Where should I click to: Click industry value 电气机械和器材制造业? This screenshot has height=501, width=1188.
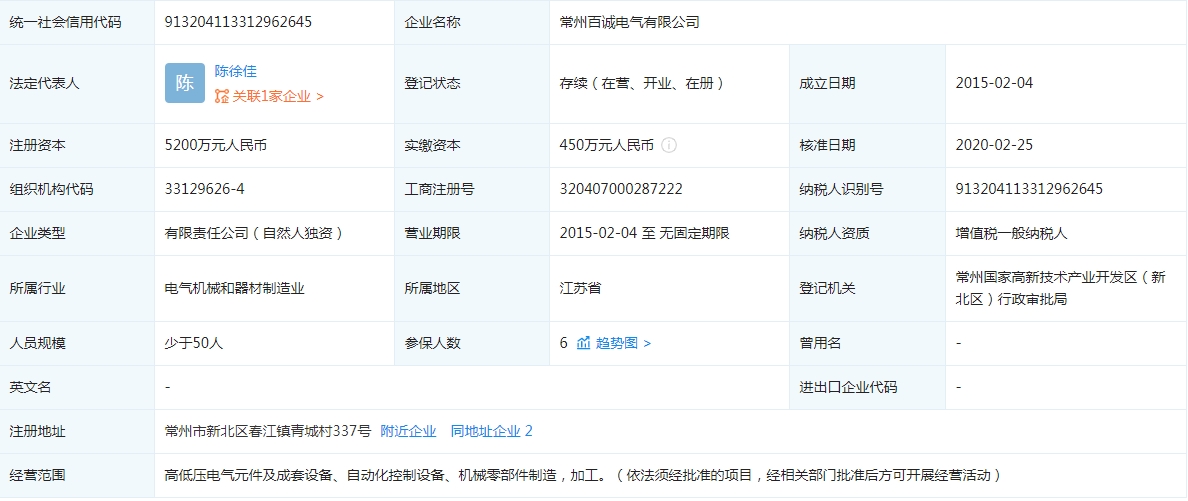[x=235, y=288]
